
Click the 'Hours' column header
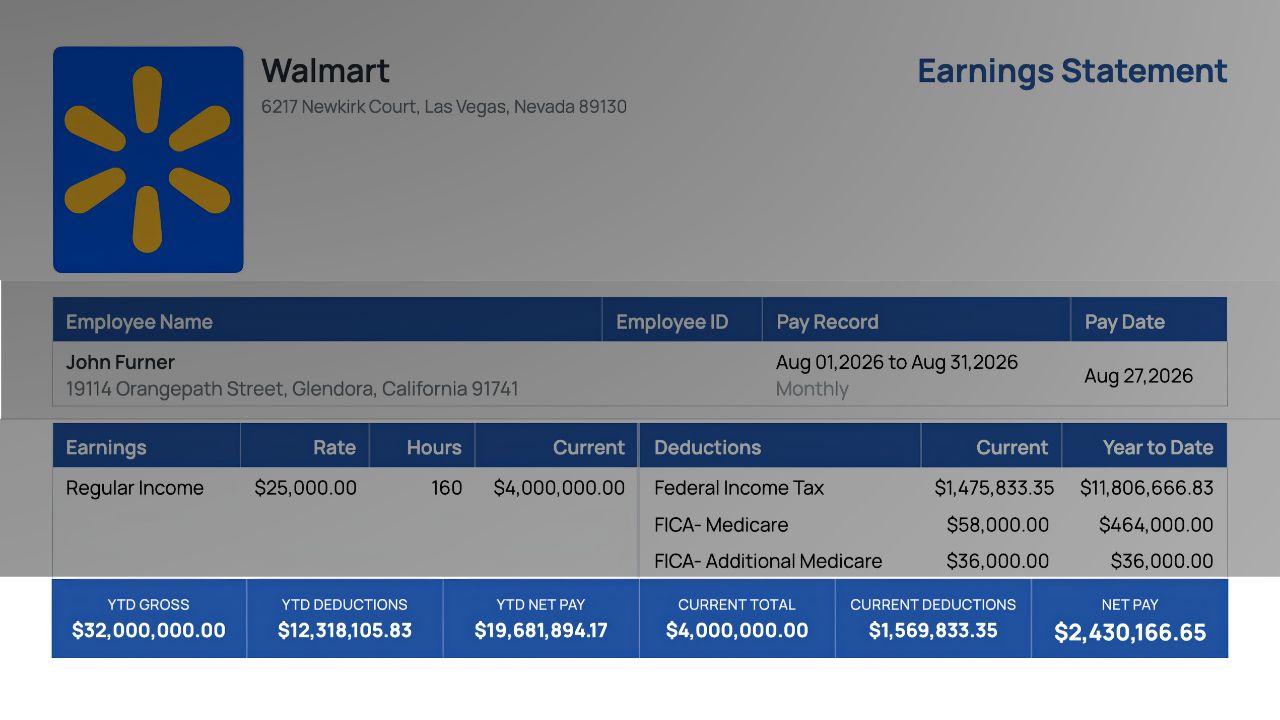pyautogui.click(x=434, y=447)
